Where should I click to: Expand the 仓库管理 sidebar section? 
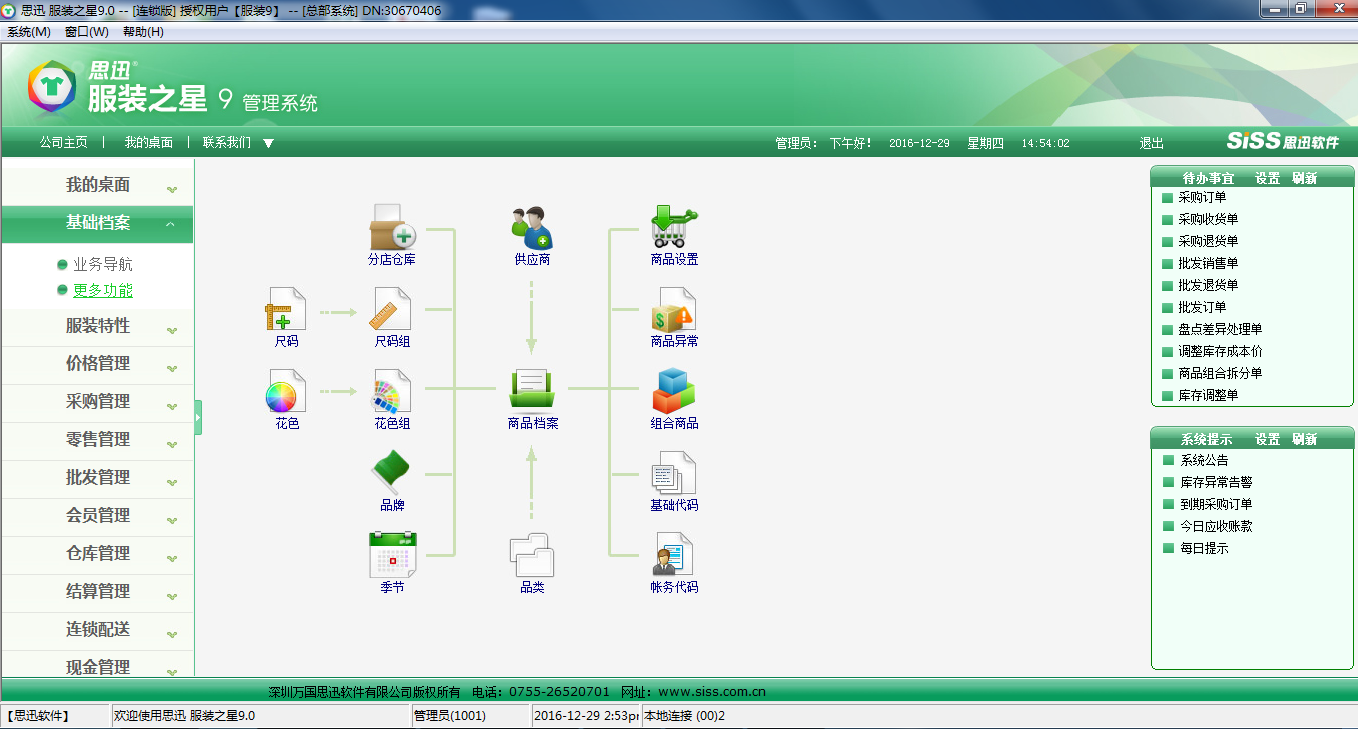tap(97, 554)
